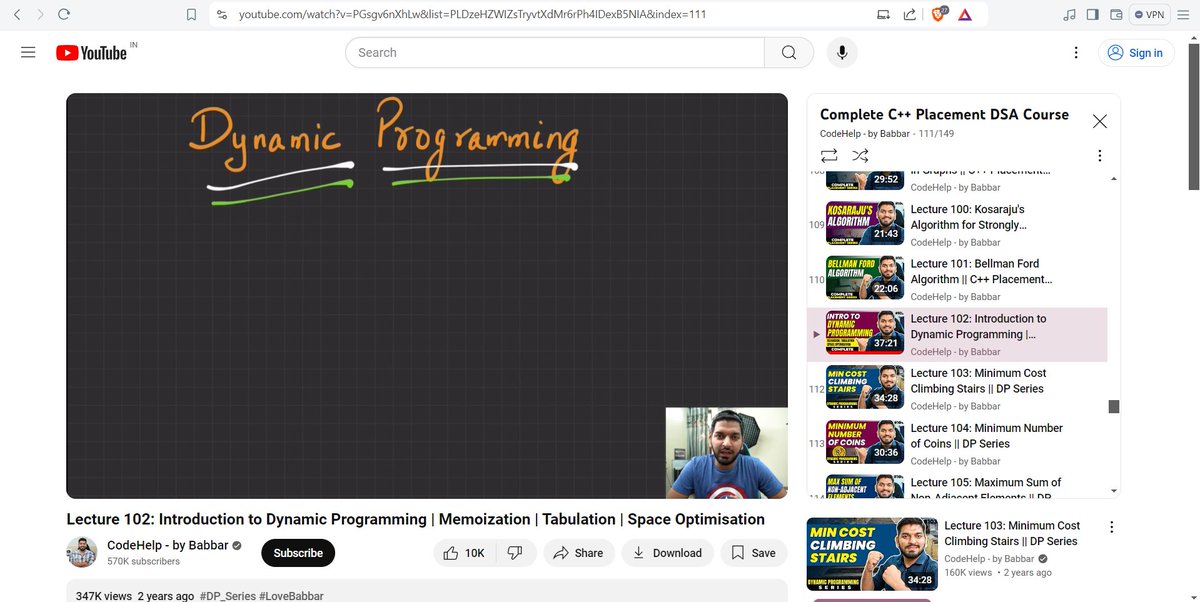Open YouTube guide hamburger menu

pyautogui.click(x=28, y=52)
